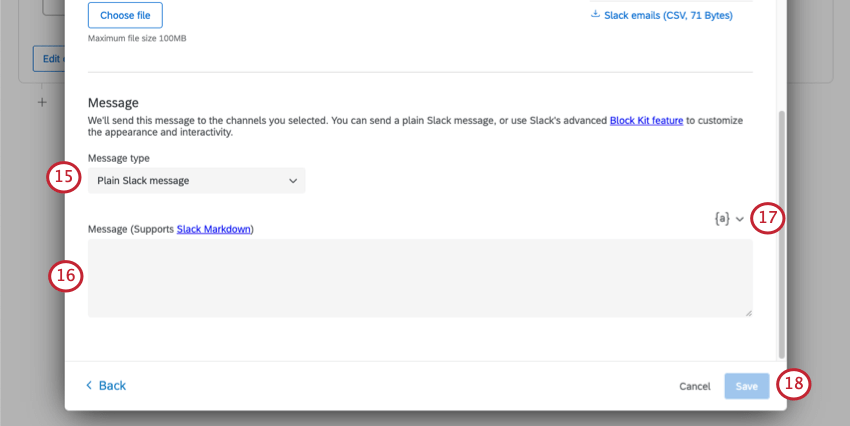Click the message box resize handle
This screenshot has width=850, height=426.
click(749, 313)
